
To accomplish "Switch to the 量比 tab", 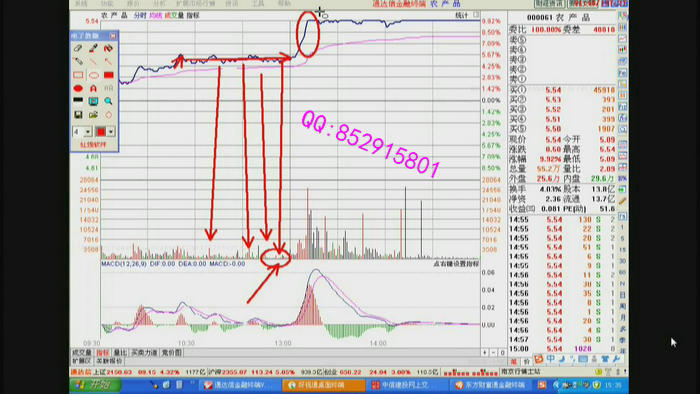I will point(120,353).
